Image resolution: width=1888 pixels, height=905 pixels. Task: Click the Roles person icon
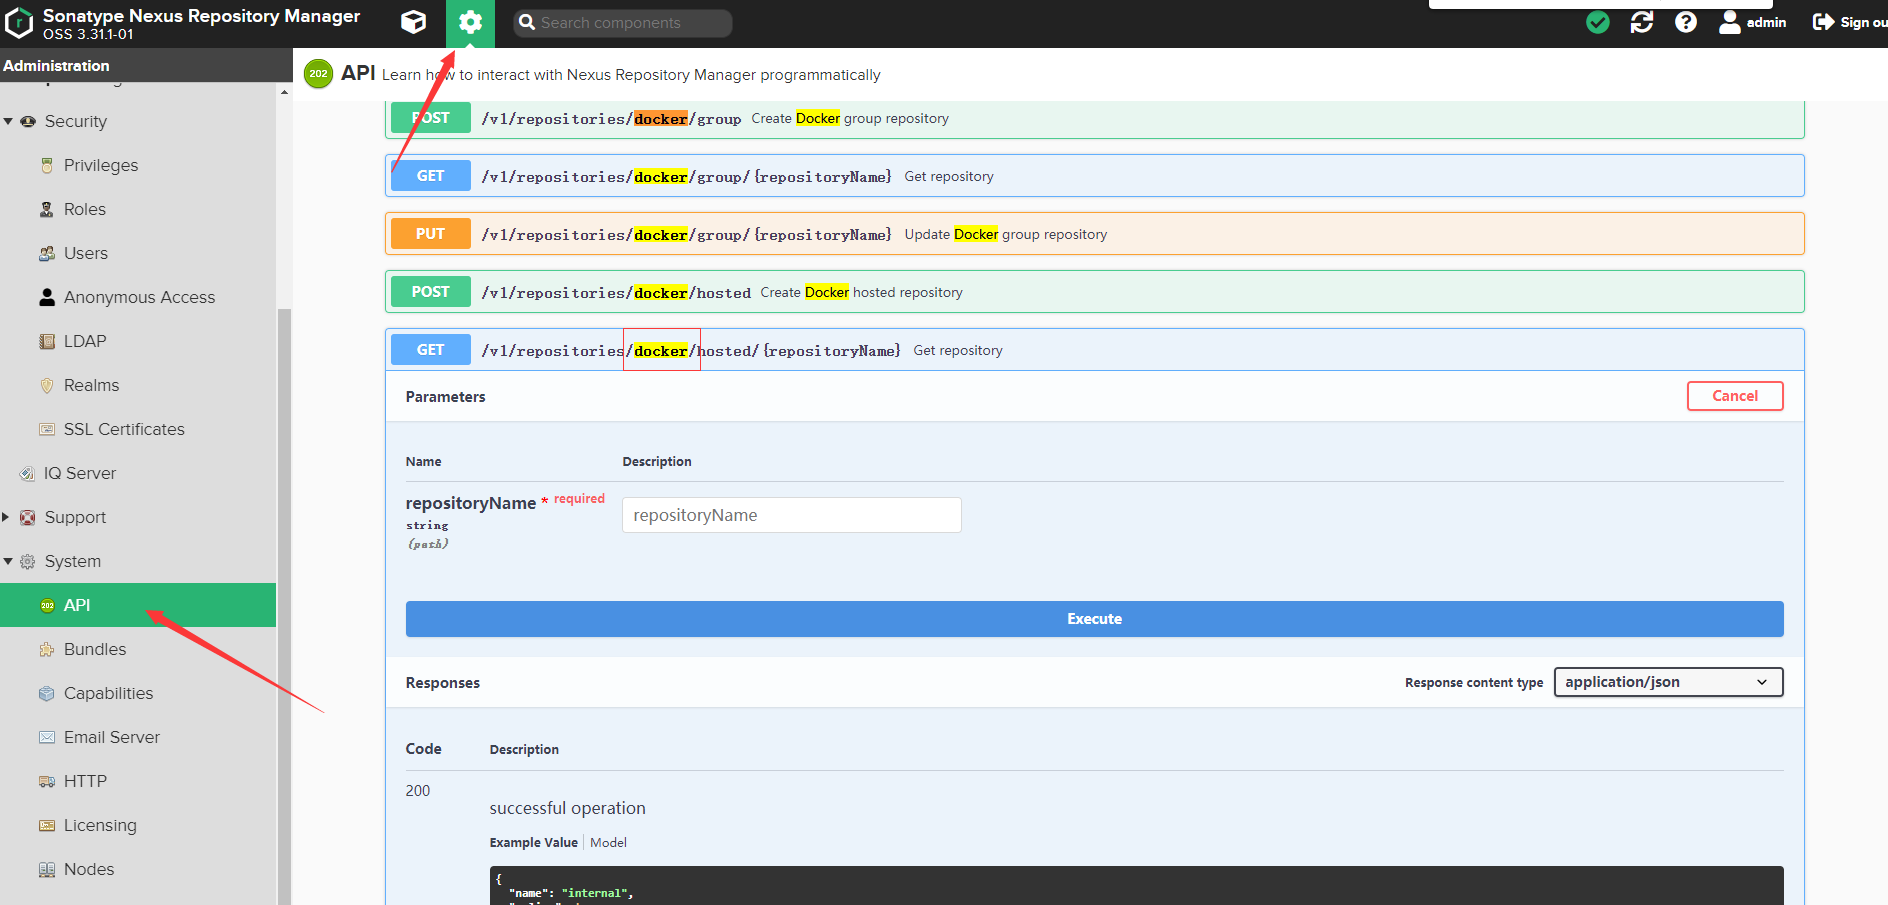tap(47, 209)
